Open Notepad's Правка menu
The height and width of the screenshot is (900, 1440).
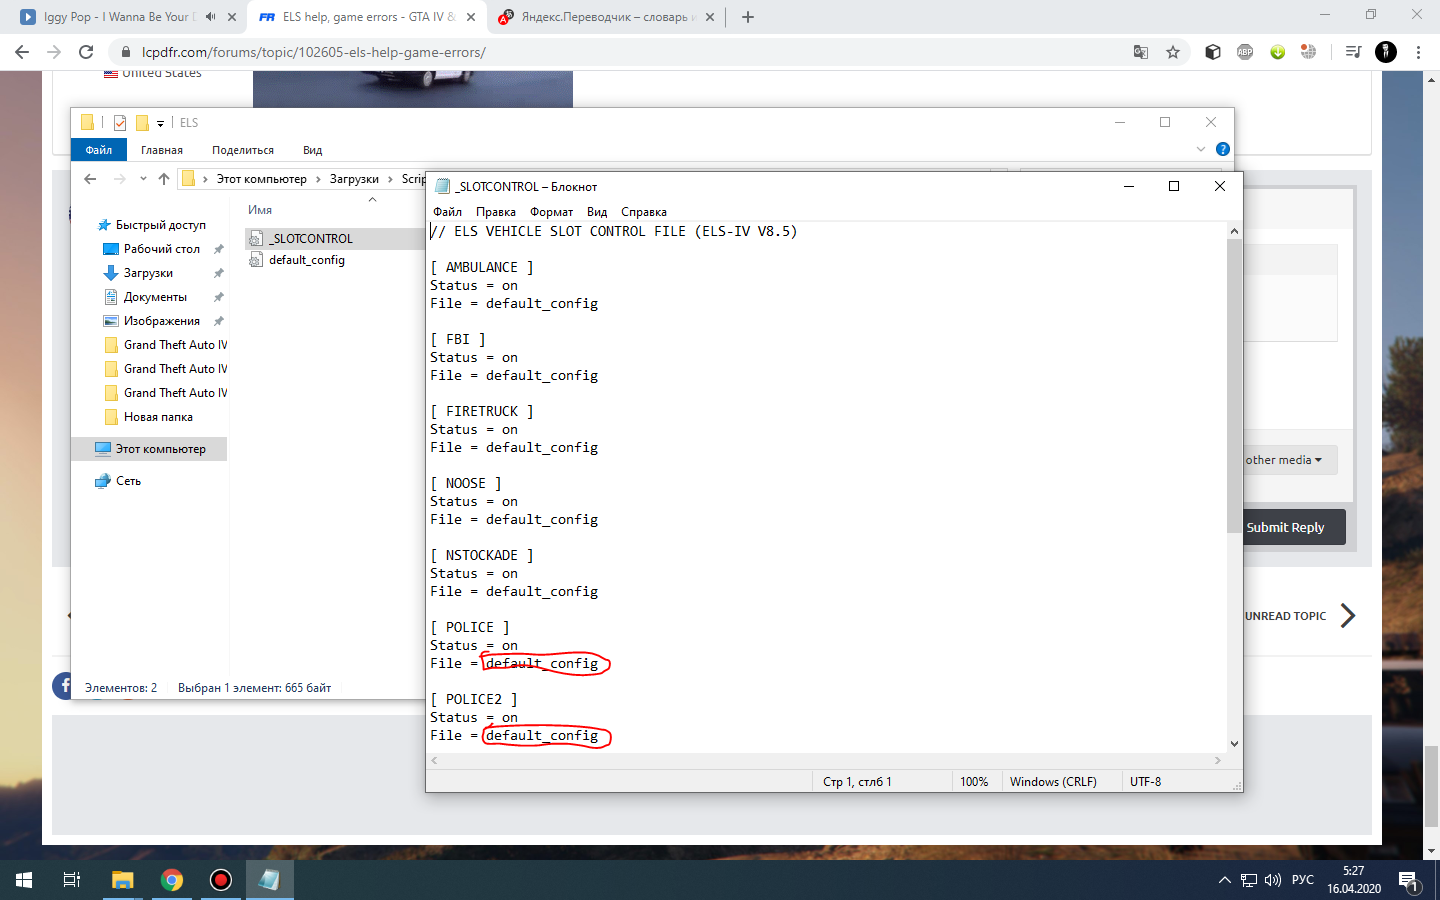pyautogui.click(x=496, y=212)
